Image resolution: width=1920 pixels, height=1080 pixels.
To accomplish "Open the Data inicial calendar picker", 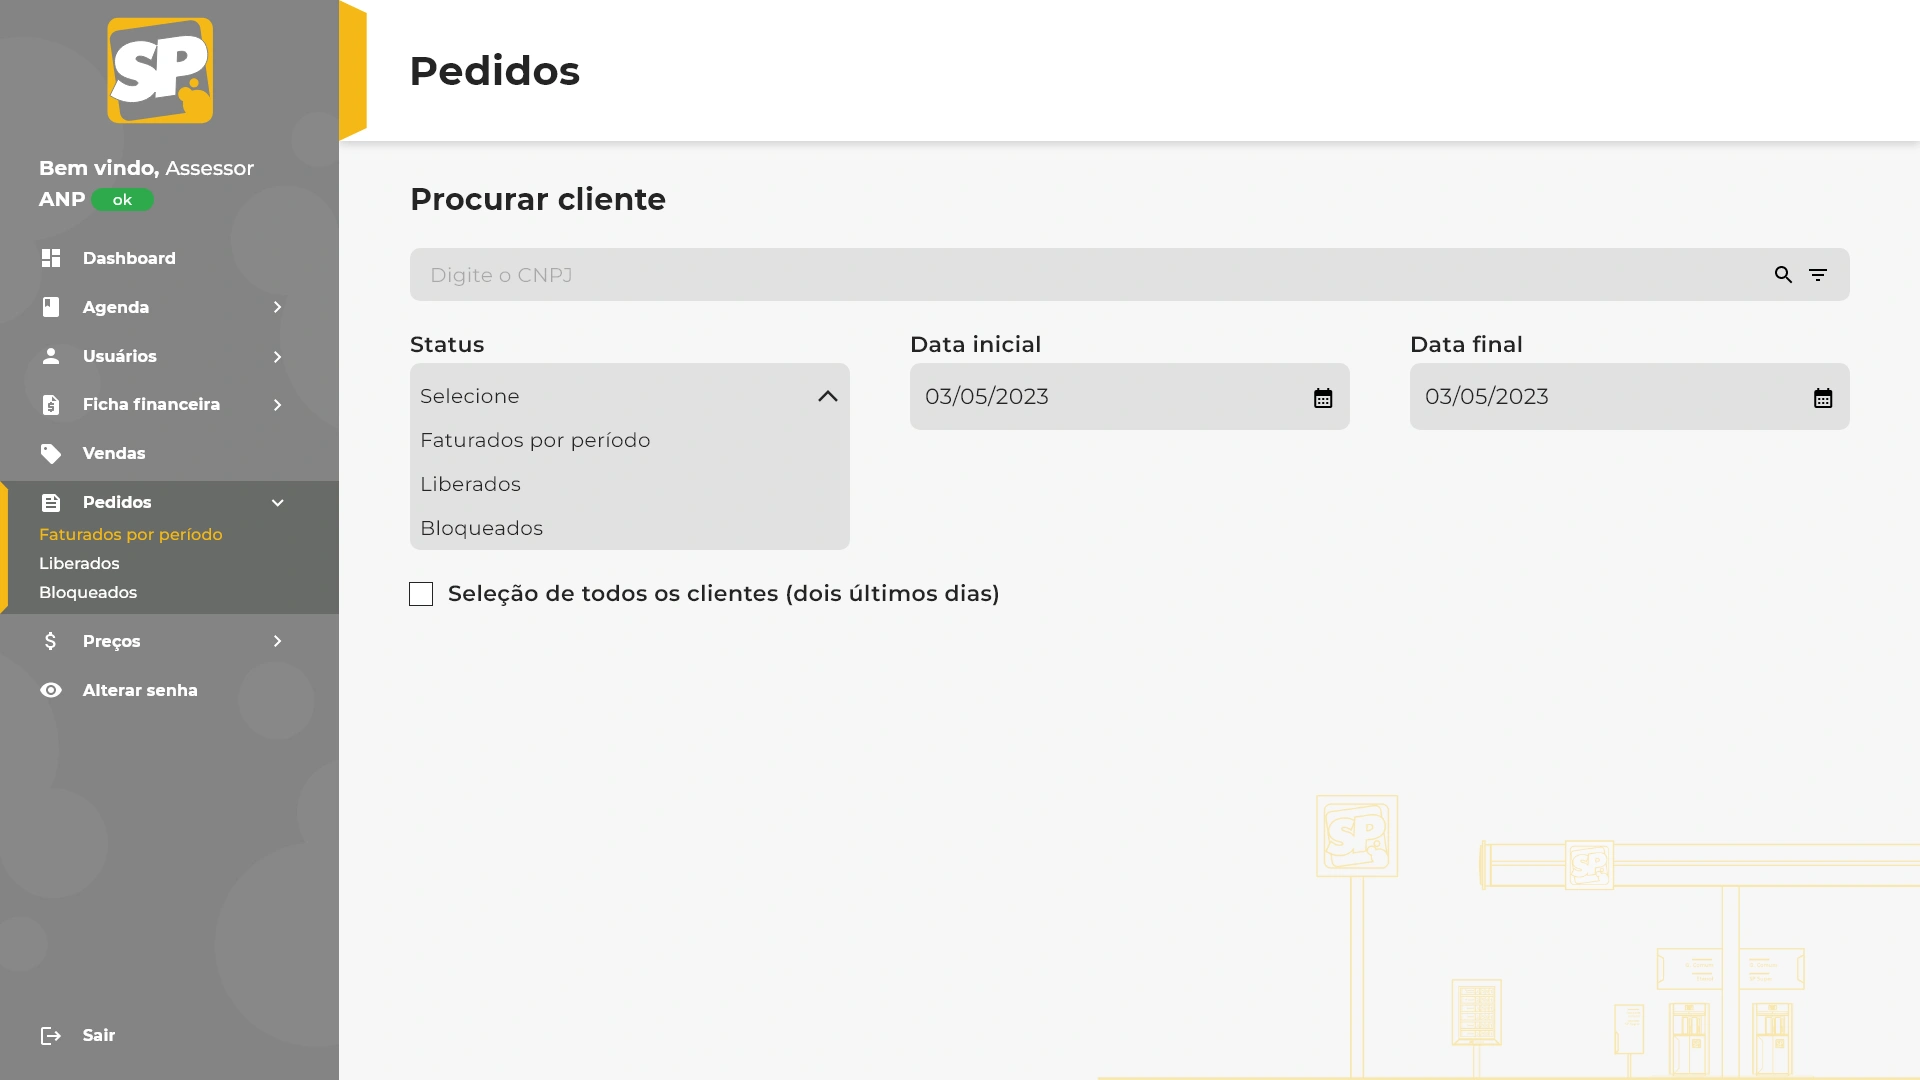I will point(1323,398).
